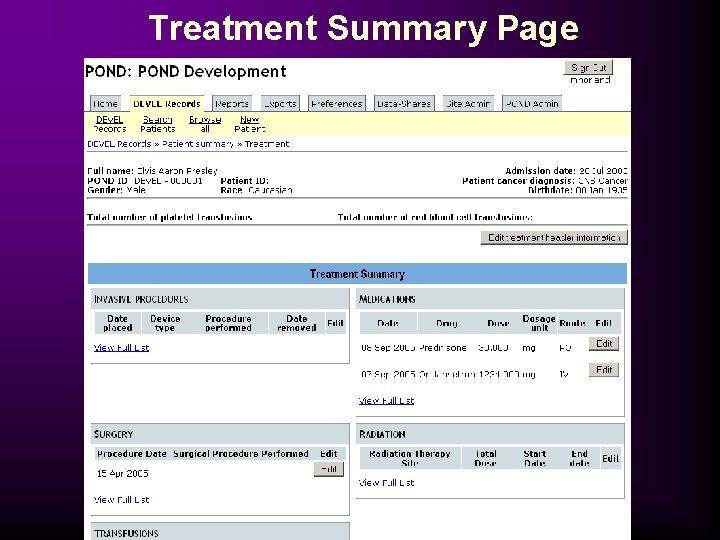
Task: Click the Total Dose column header
Action: [x=485, y=458]
